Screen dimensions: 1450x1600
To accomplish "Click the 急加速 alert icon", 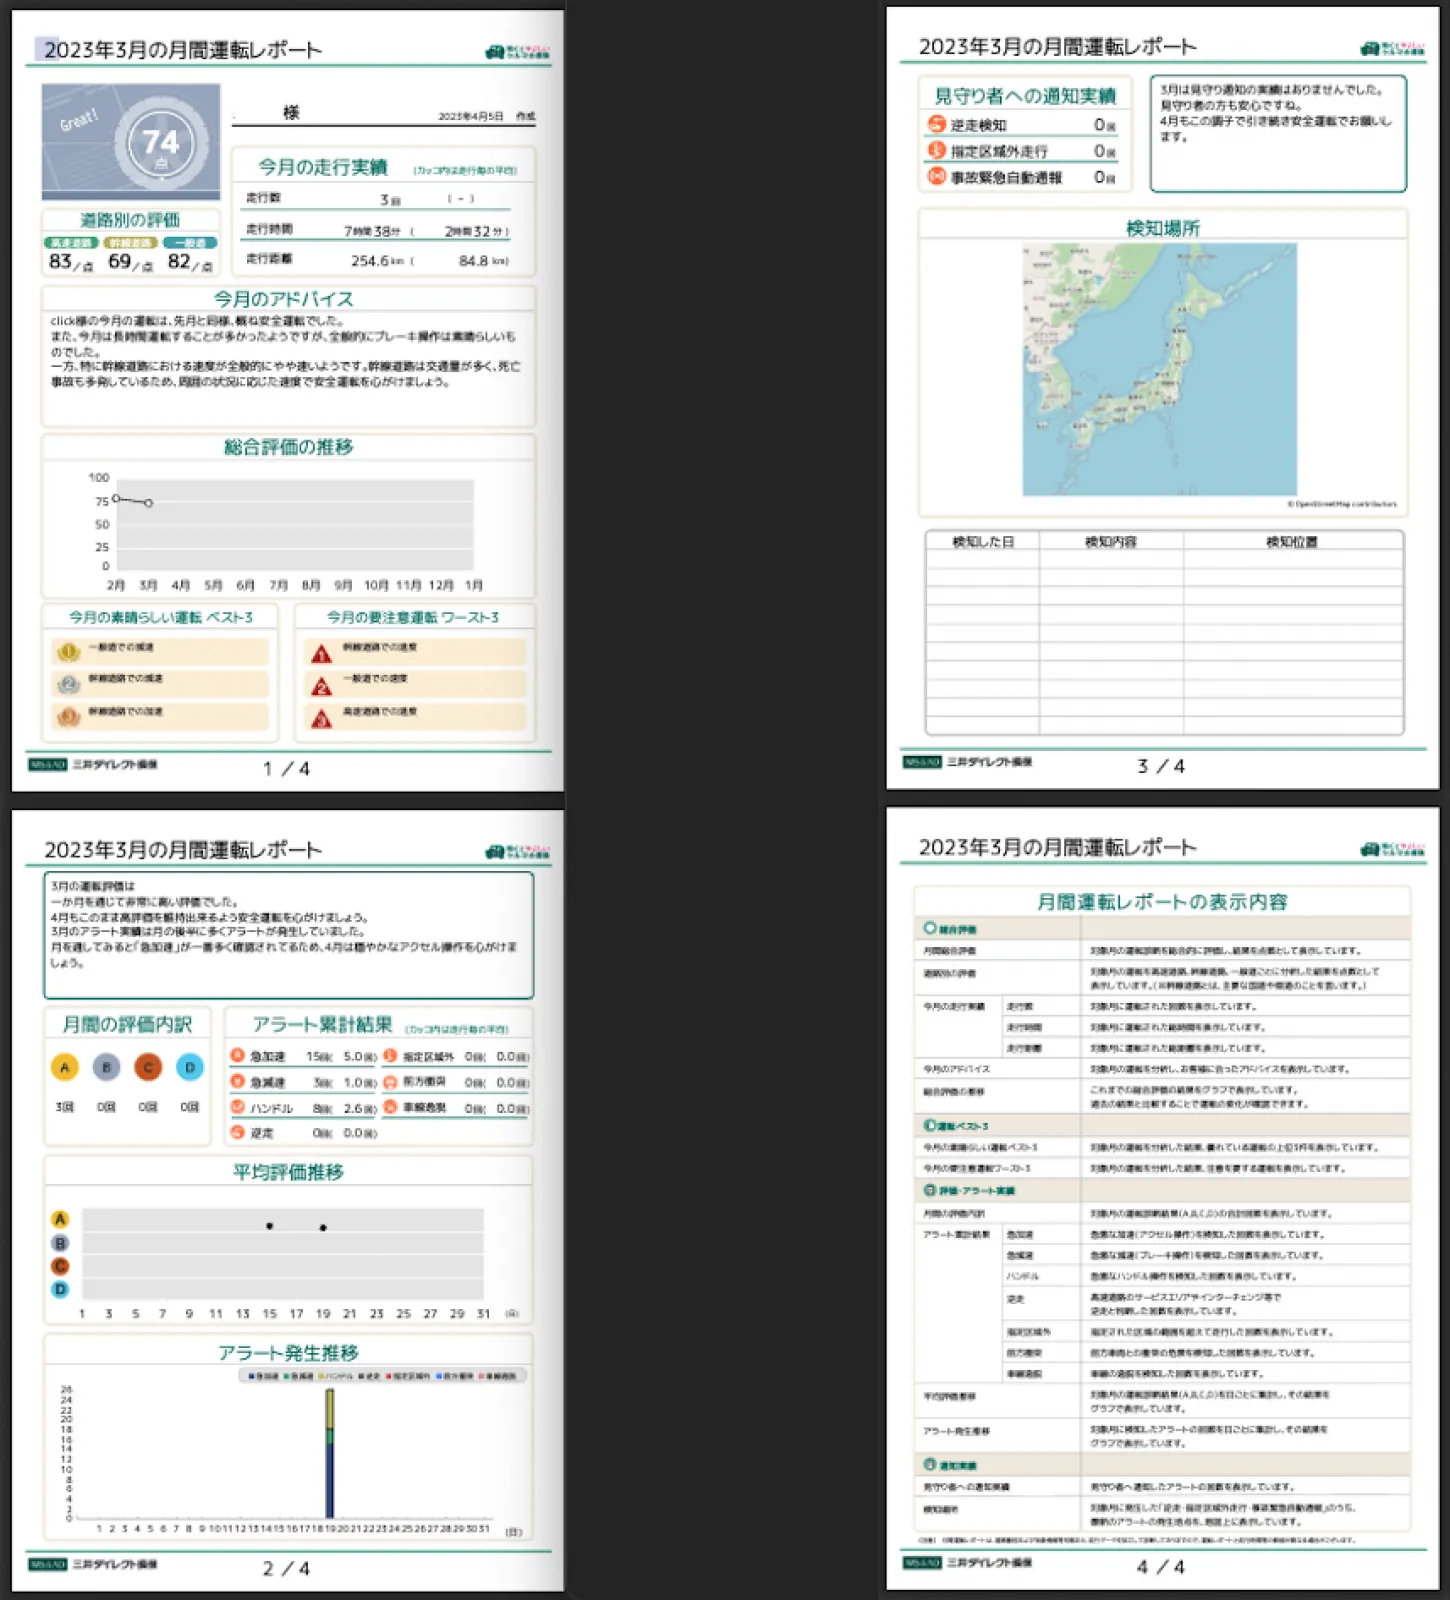I will coord(238,1055).
